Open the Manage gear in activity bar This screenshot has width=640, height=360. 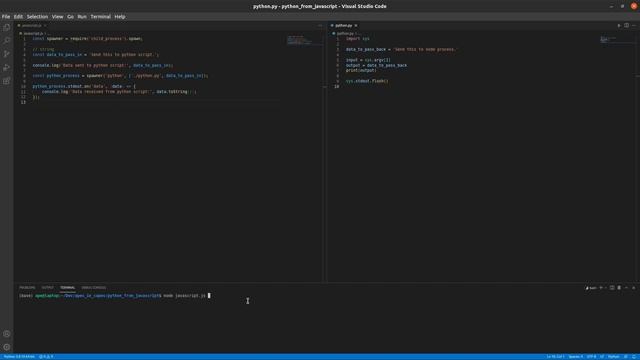pos(7,347)
